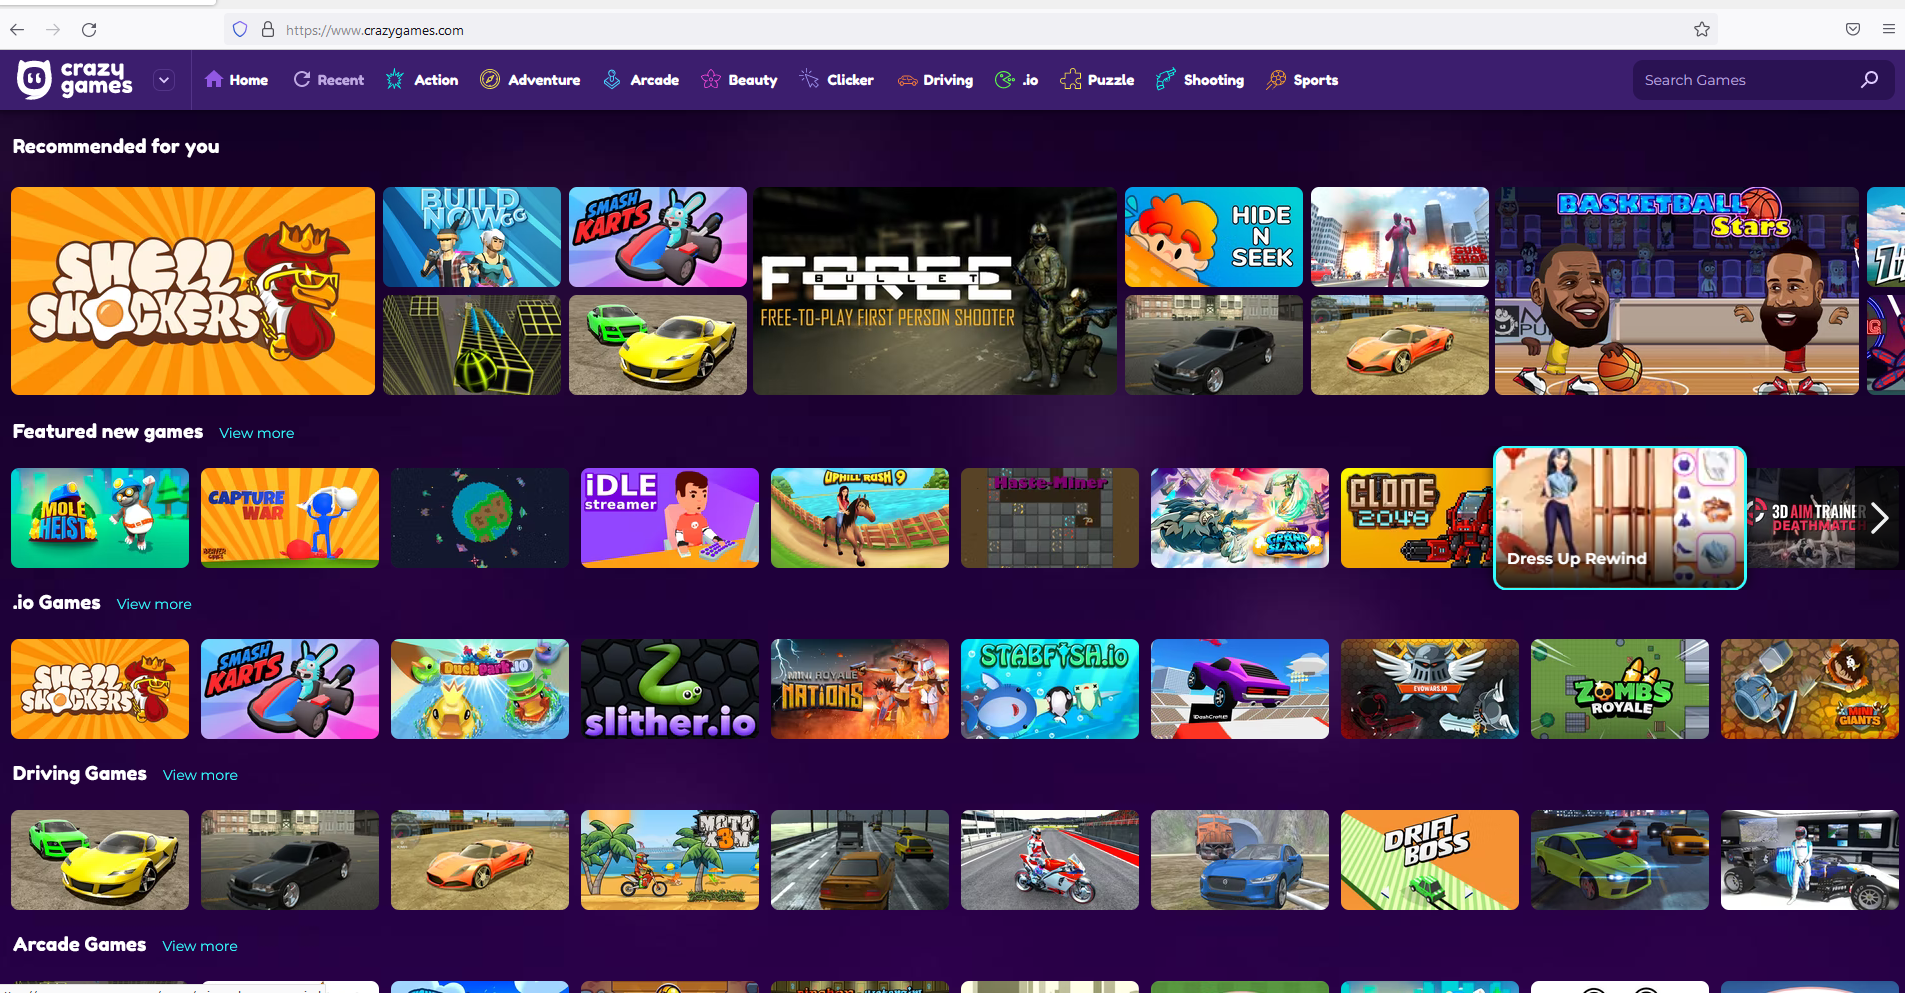The width and height of the screenshot is (1905, 993).
Task: Bookmark this page with the star icon
Action: coord(1702,30)
